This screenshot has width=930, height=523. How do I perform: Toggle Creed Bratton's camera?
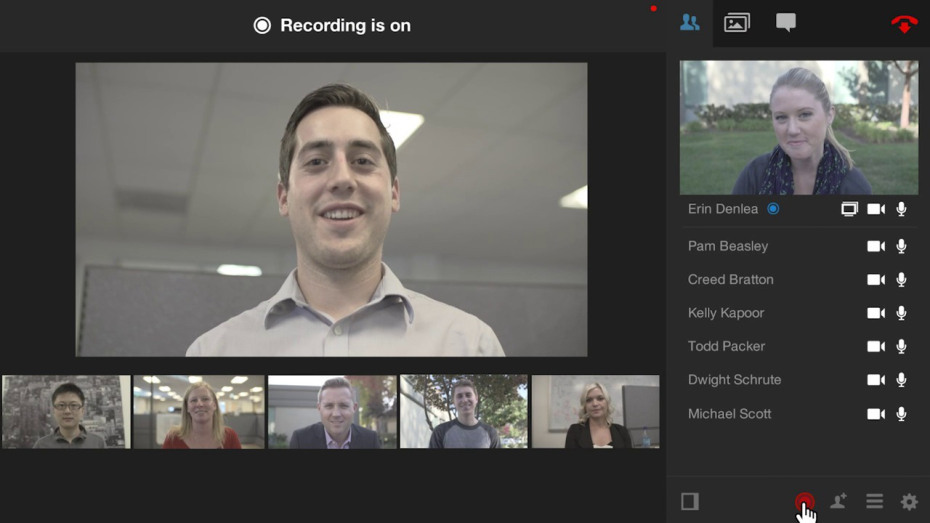coord(876,280)
